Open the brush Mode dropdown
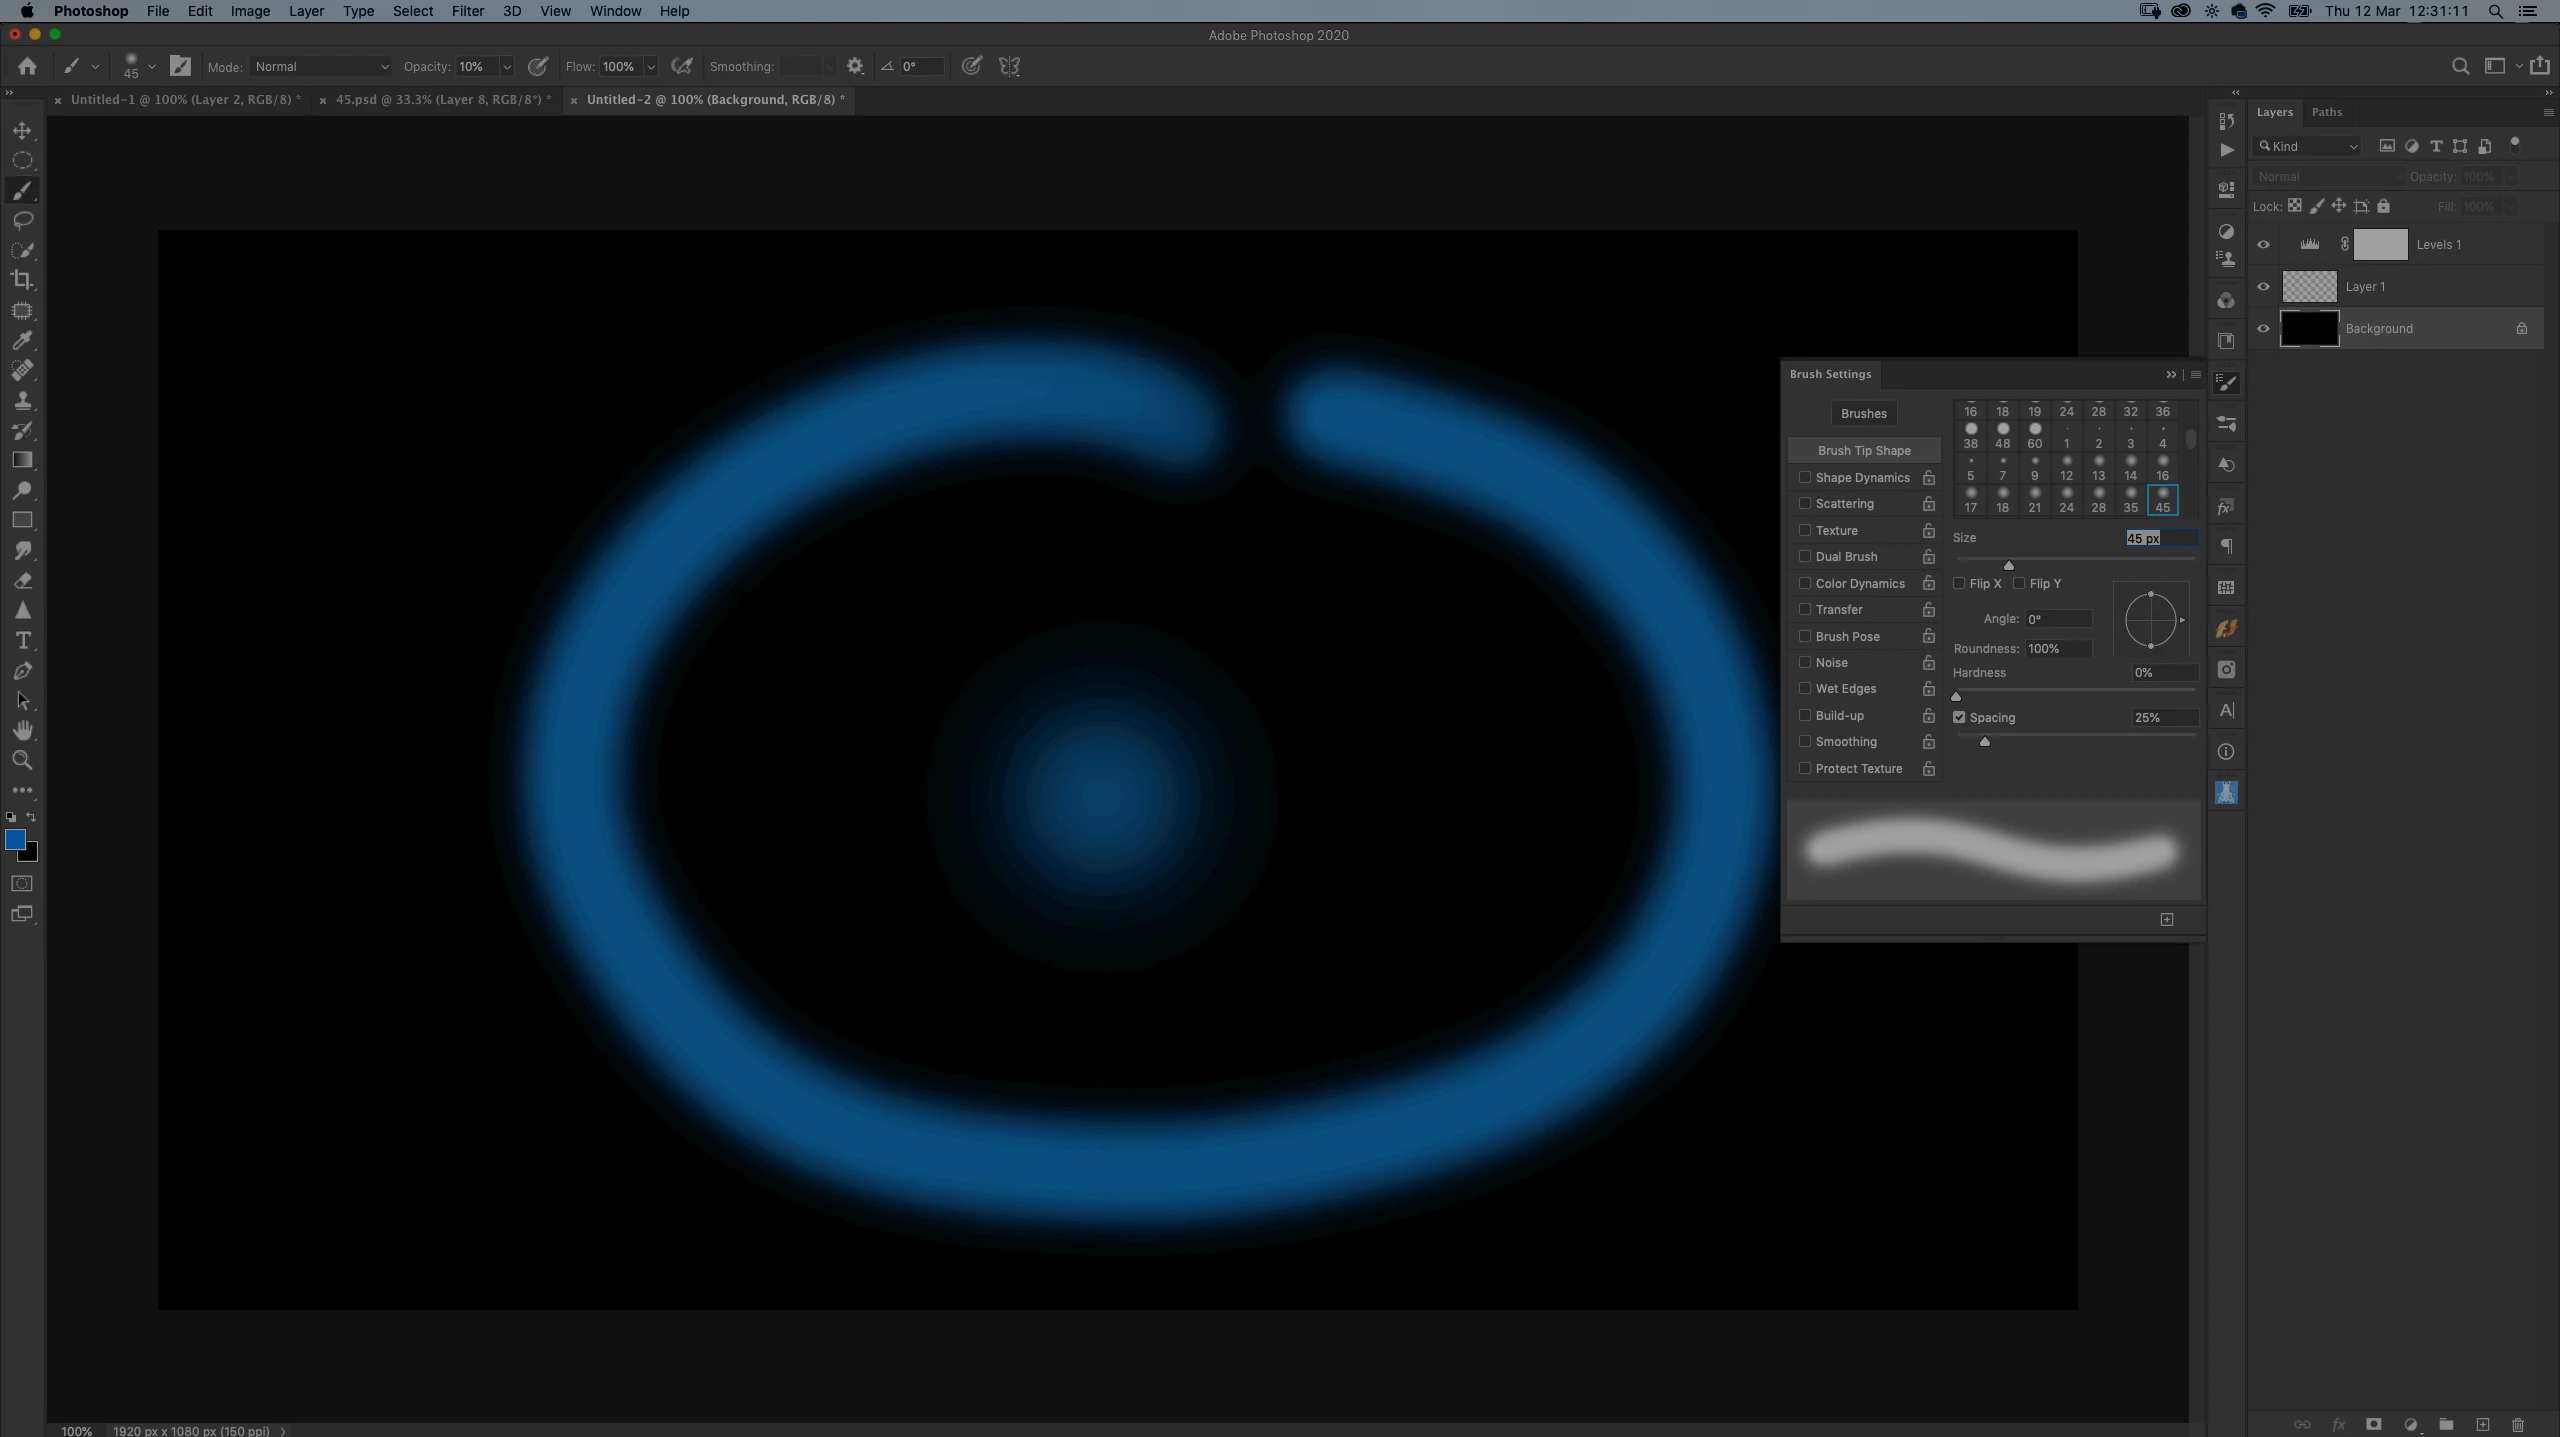 (x=320, y=67)
